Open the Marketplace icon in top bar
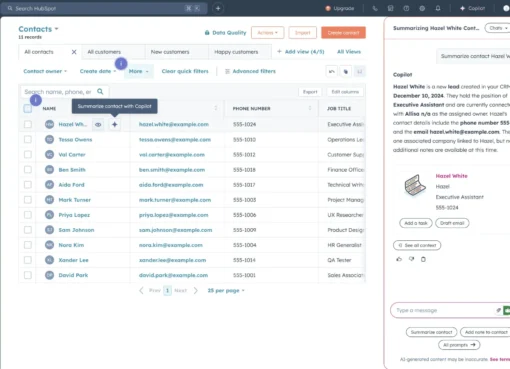This screenshot has height=369, width=510. click(x=390, y=8)
